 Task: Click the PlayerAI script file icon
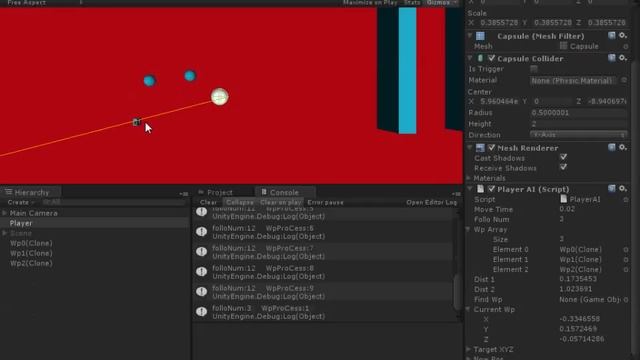click(x=564, y=199)
